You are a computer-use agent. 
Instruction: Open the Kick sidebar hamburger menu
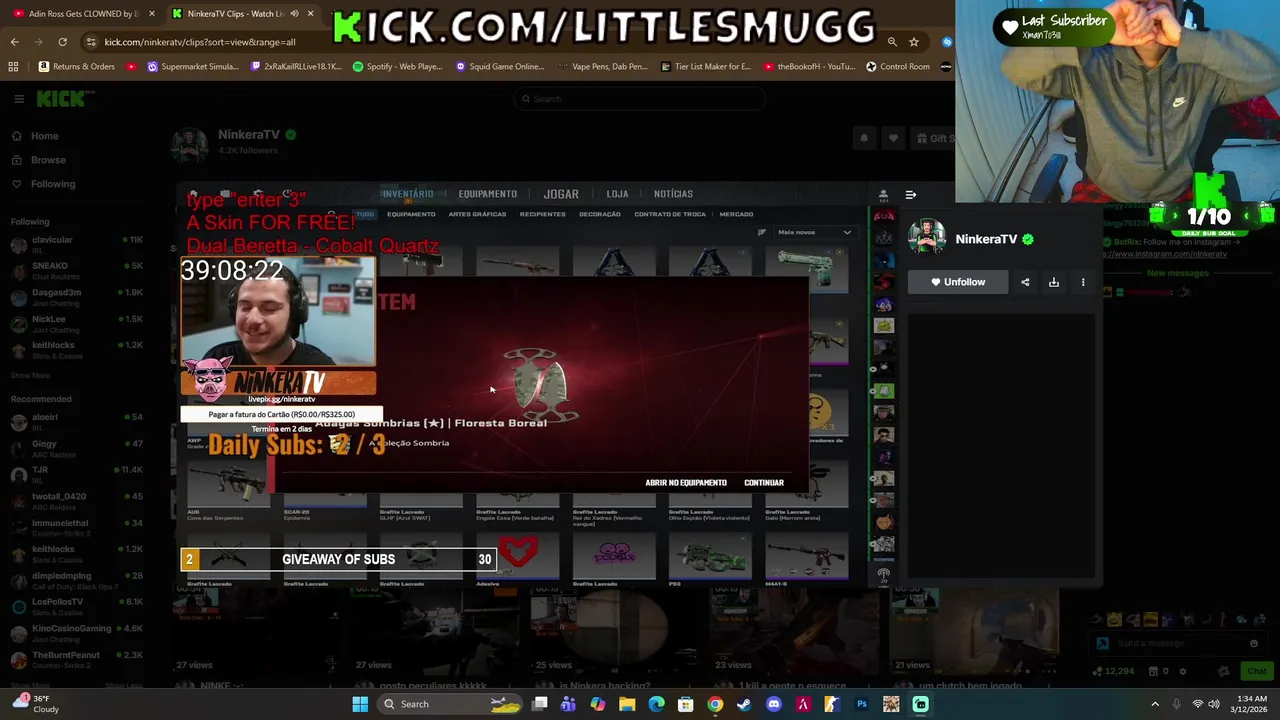click(19, 99)
